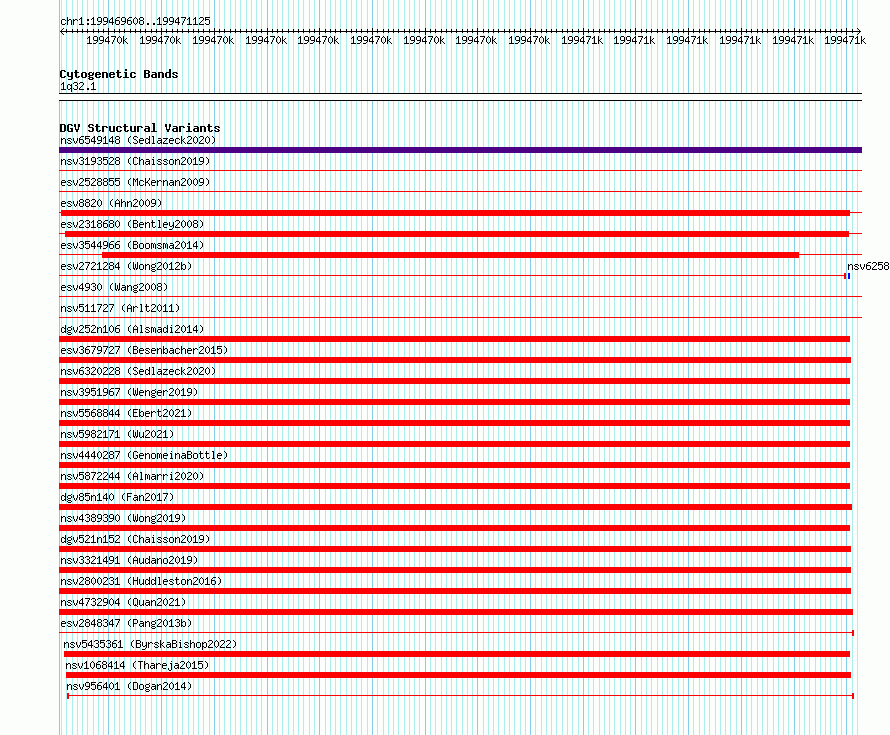Click the esv4930 (Wang2008) label
Image resolution: width=890 pixels, height=735 pixels.
pyautogui.click(x=114, y=287)
